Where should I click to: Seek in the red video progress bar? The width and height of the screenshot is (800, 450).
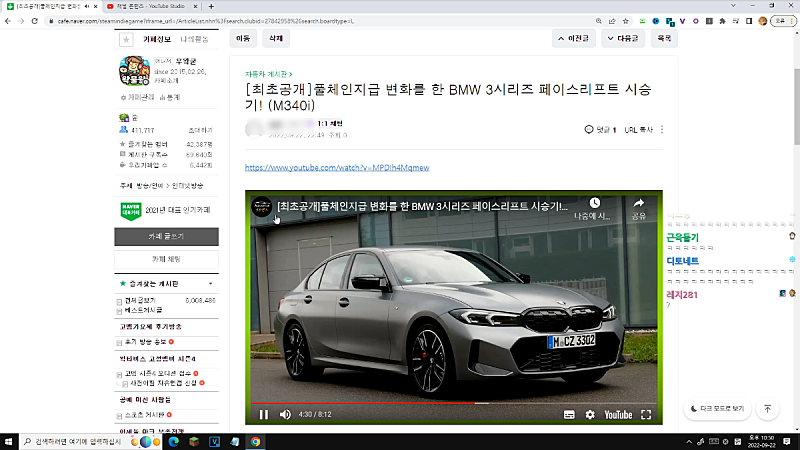[x=454, y=403]
